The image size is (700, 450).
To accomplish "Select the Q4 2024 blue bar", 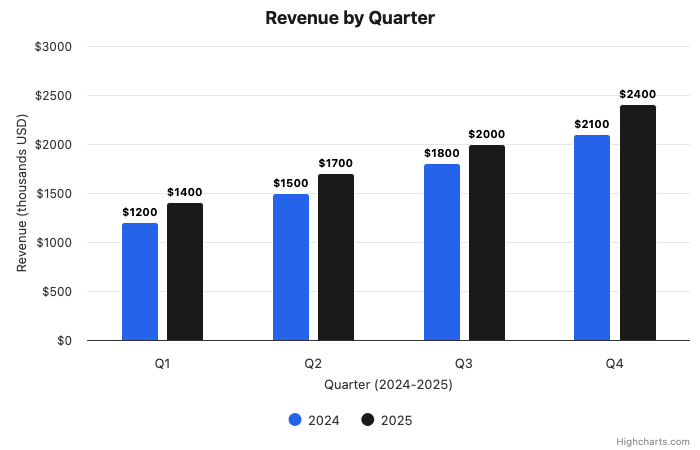I will coord(592,238).
